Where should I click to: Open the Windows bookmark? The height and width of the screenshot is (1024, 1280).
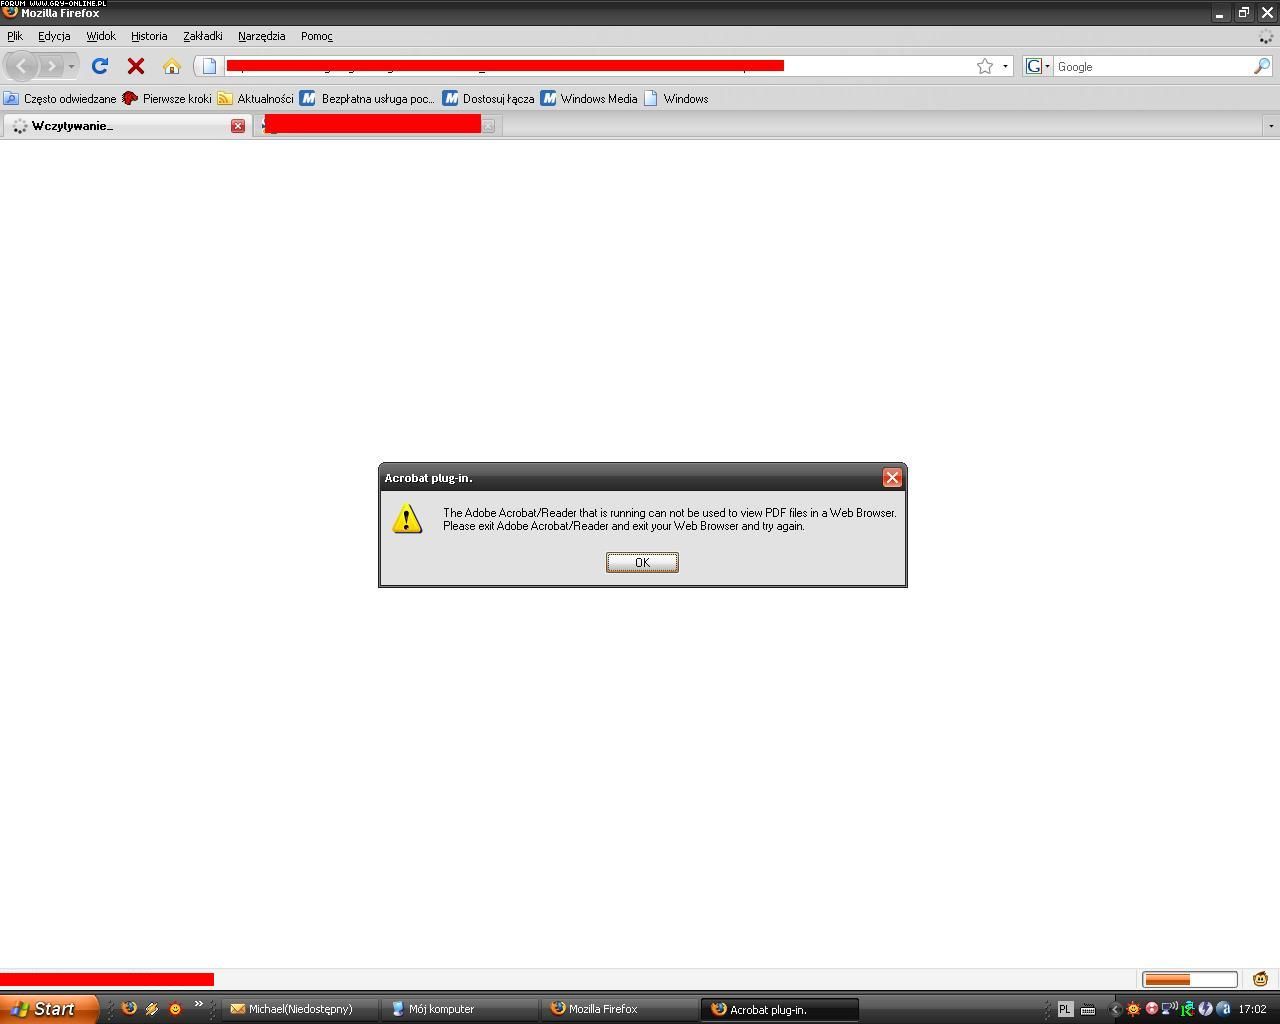(x=676, y=98)
